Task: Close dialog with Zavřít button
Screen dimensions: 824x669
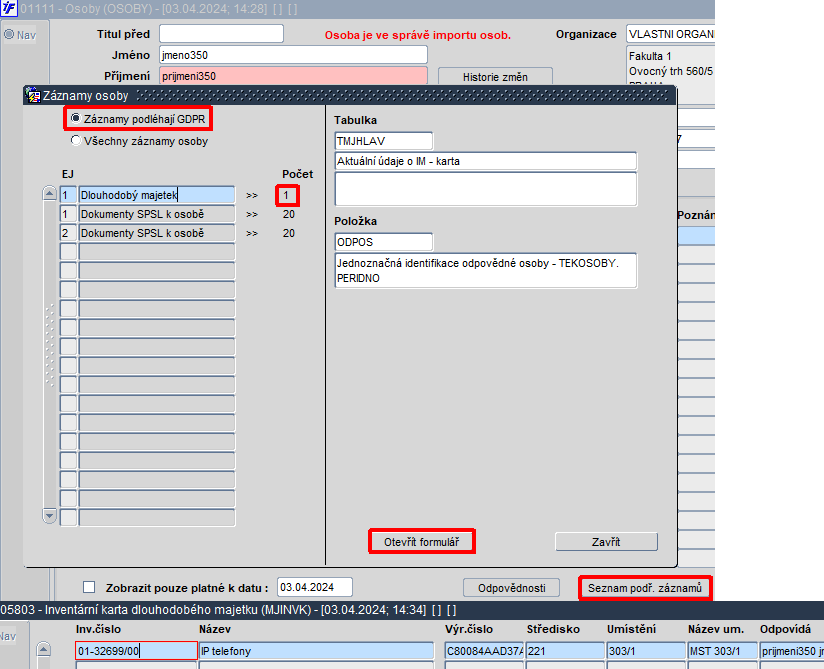Action: tap(606, 542)
